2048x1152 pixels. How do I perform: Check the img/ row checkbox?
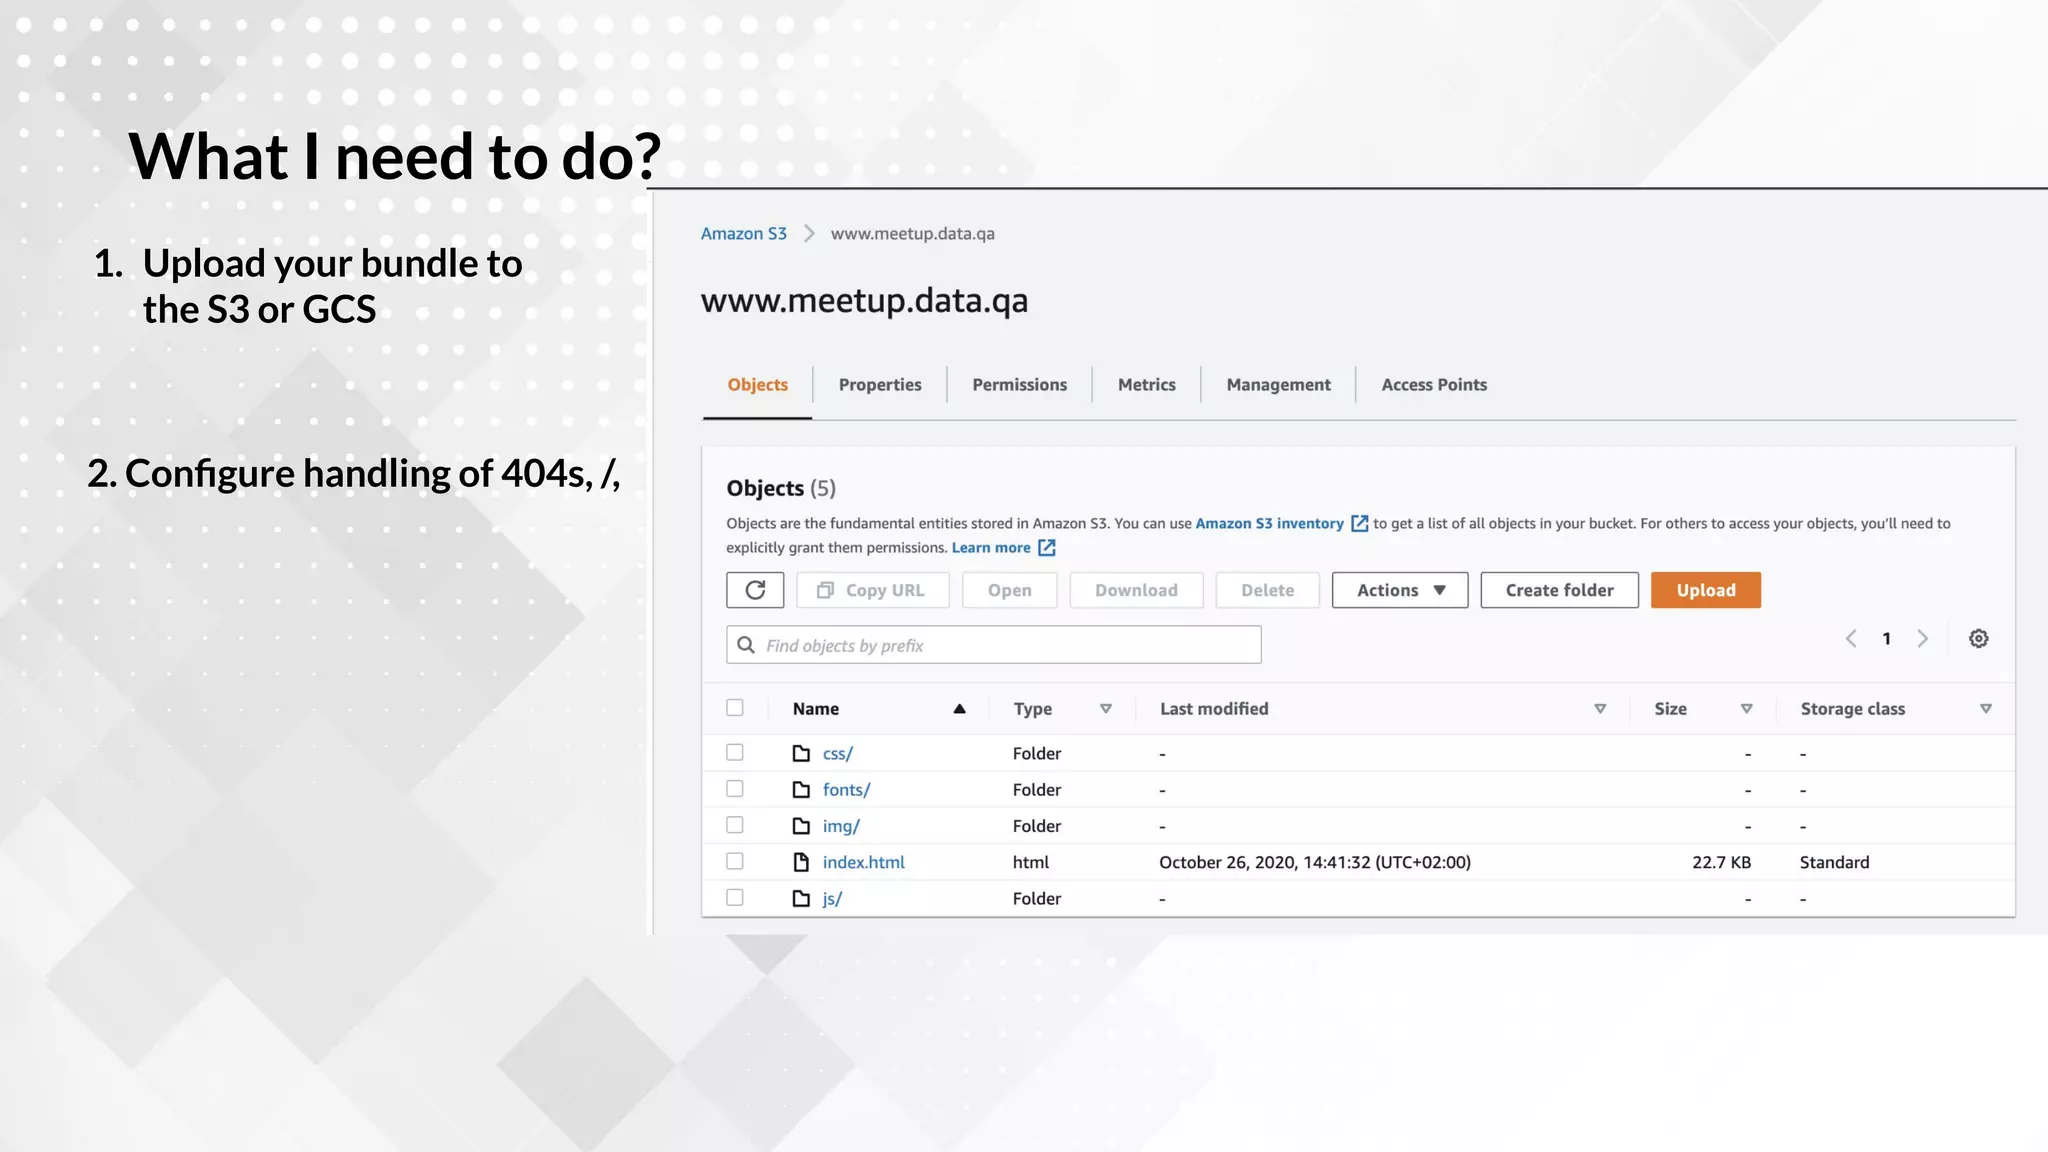[x=735, y=825]
